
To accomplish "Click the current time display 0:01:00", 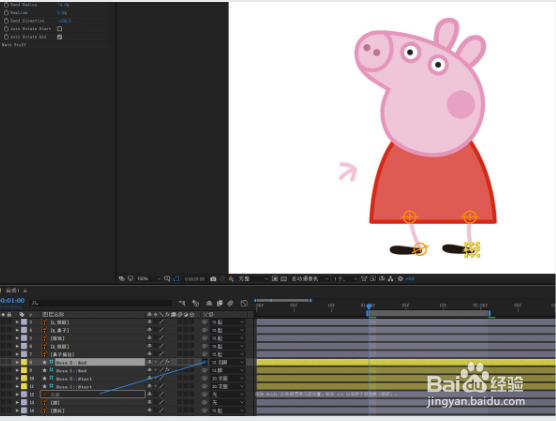I will point(12,300).
